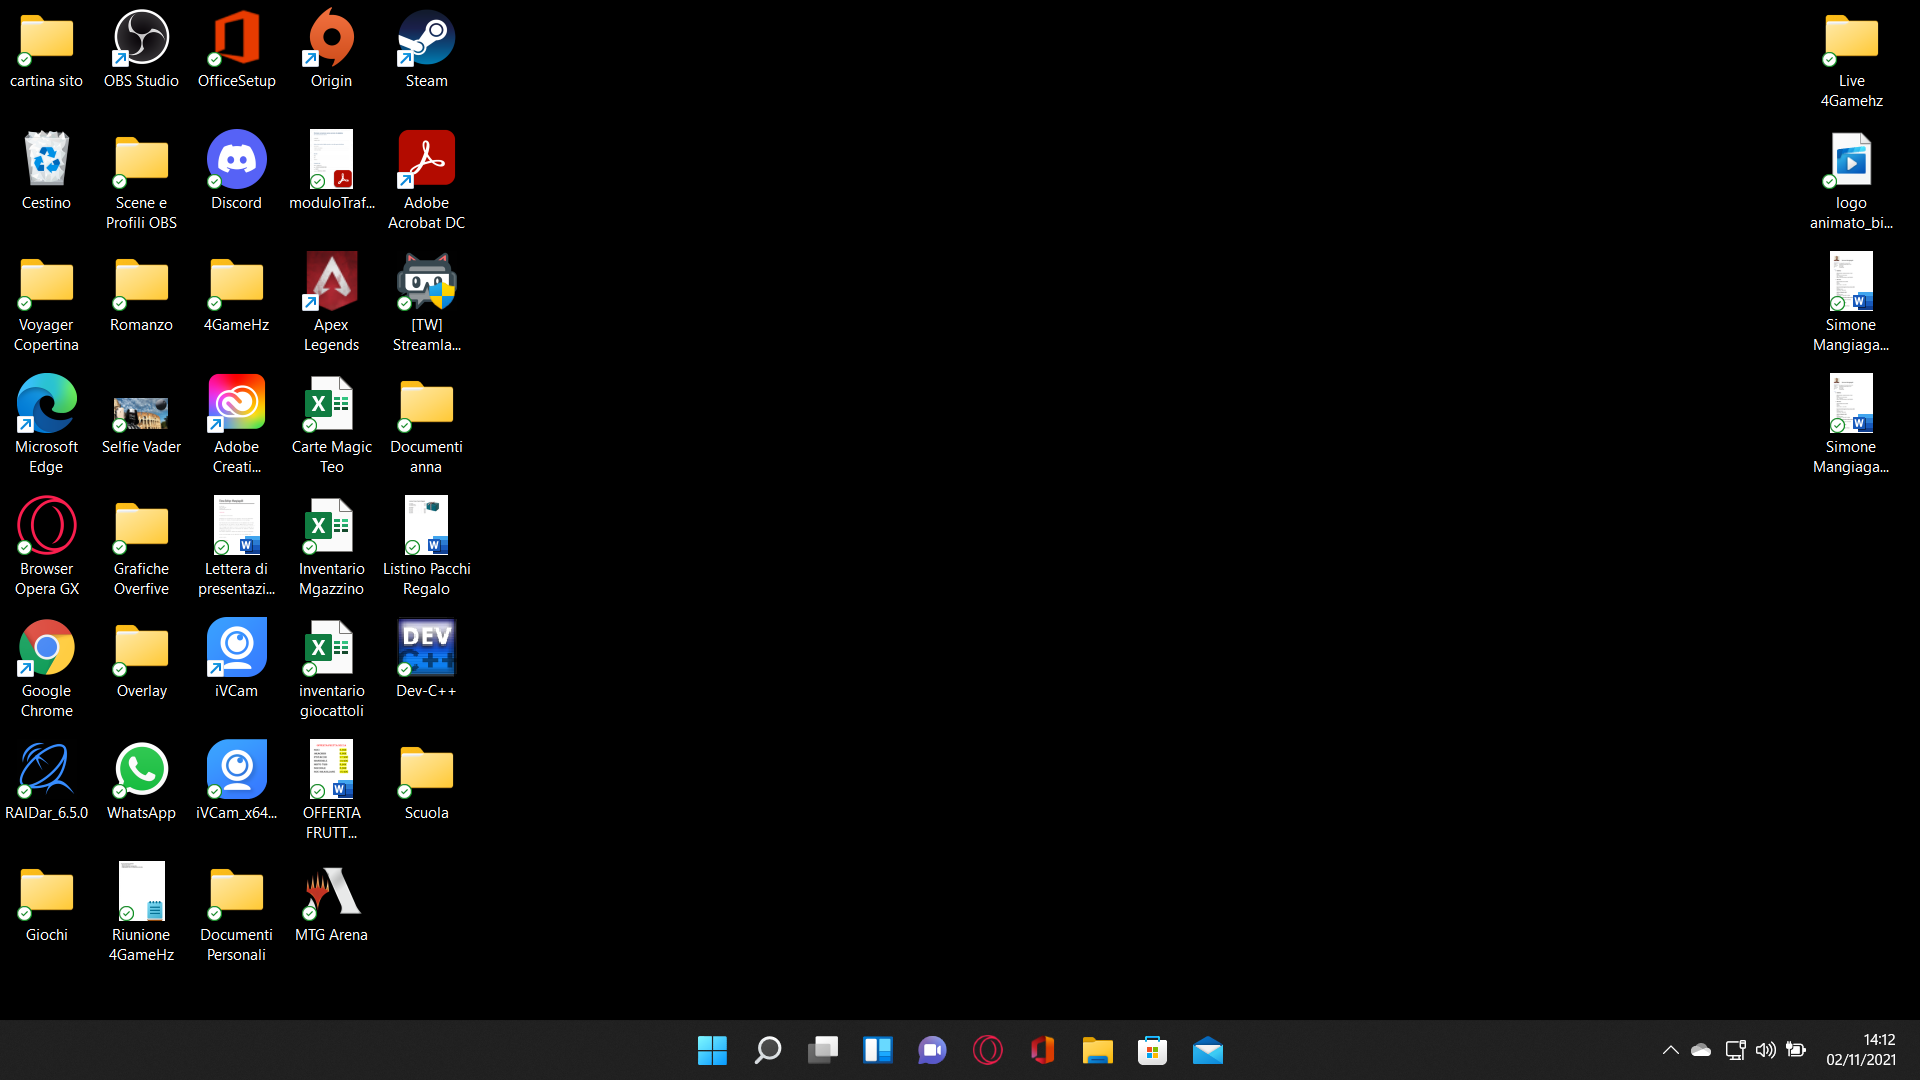Select the Overlay folder
This screenshot has width=1920, height=1080.
pyautogui.click(x=141, y=660)
